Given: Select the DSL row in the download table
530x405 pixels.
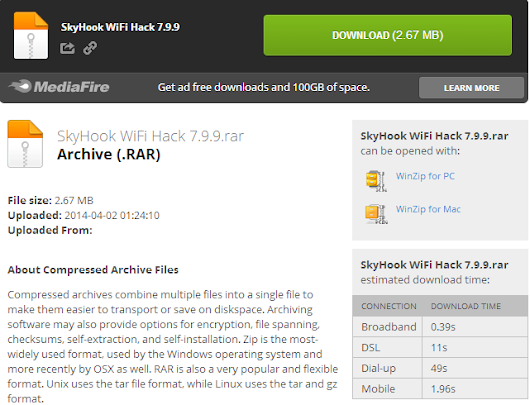Looking at the screenshot, I should coord(440,348).
